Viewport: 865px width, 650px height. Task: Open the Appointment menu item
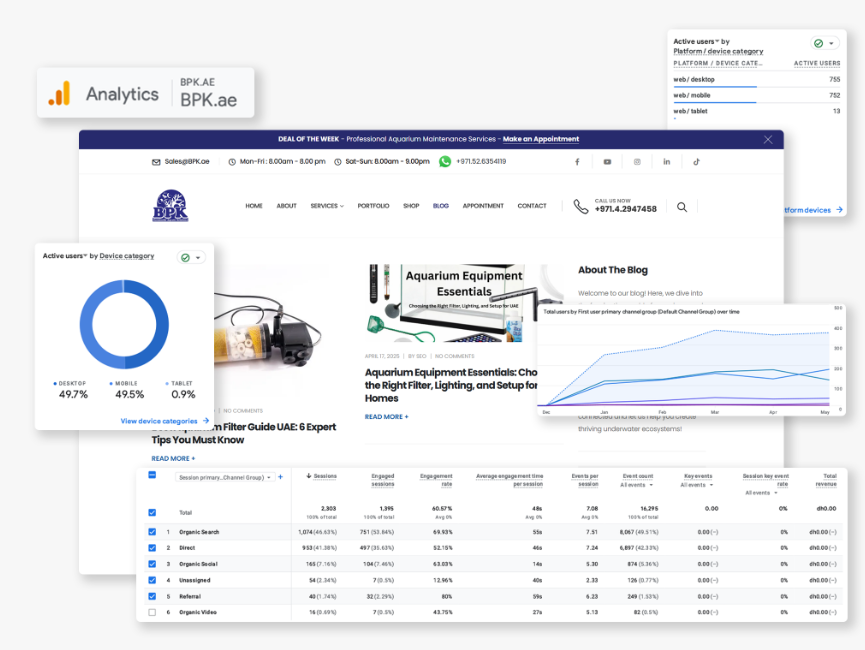[483, 206]
